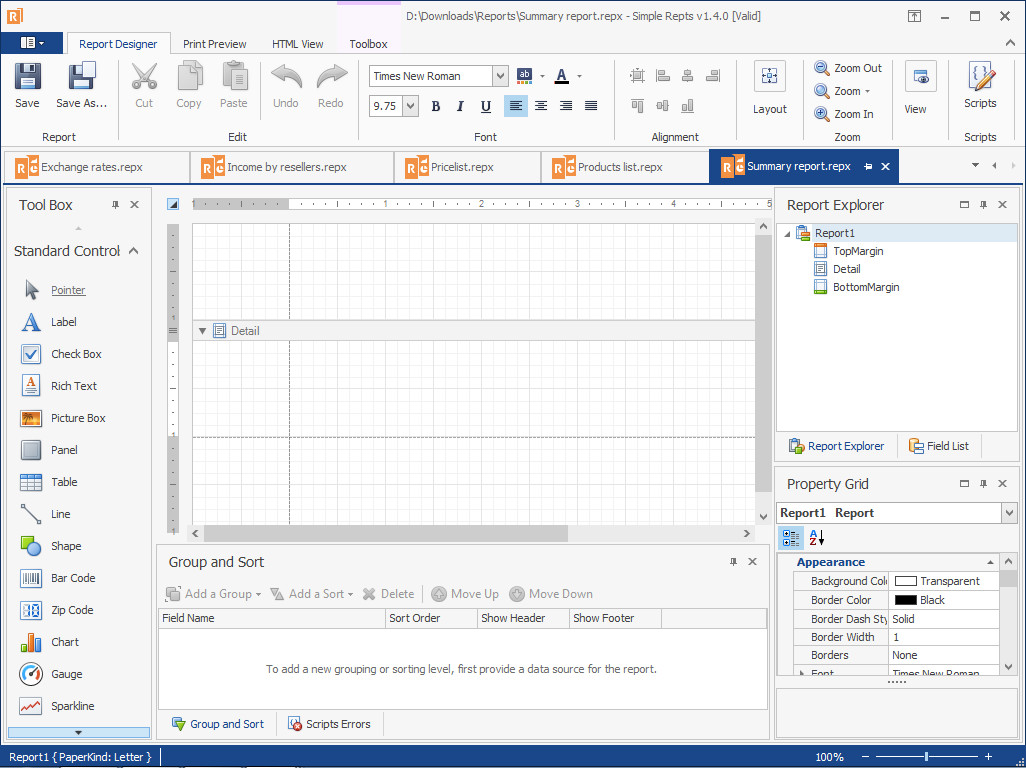Screen dimensions: 1026x768
Task: Click the Add a Group button
Action: (x=213, y=594)
